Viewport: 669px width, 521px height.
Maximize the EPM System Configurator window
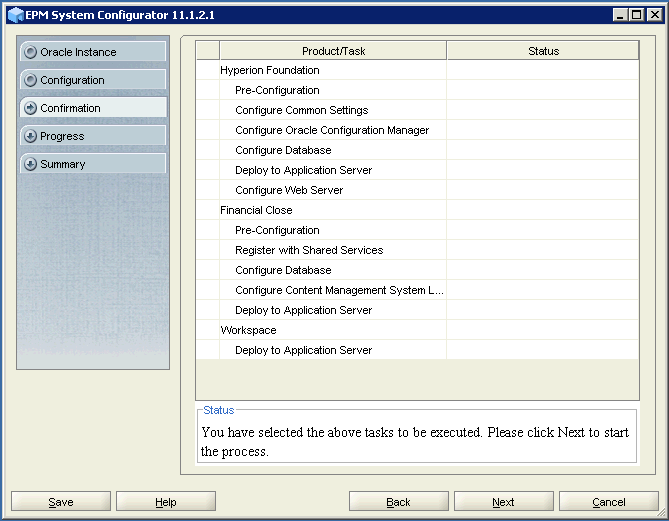[x=636, y=15]
